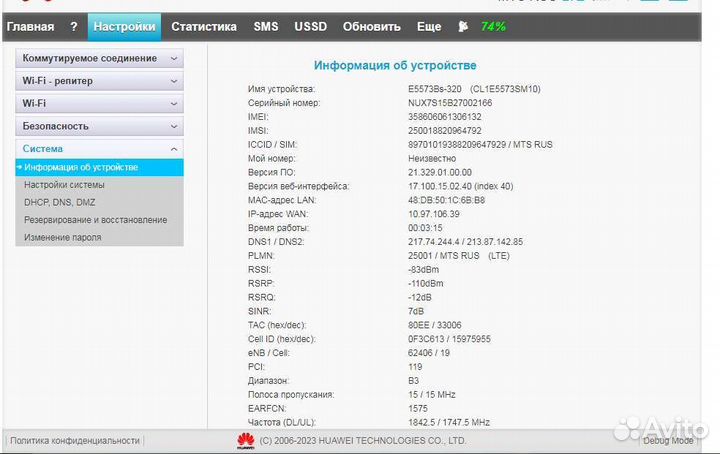Screen dimensions: 720x454
Task: Click the IMEI value 358606061306132
Action: pyautogui.click(x=444, y=117)
